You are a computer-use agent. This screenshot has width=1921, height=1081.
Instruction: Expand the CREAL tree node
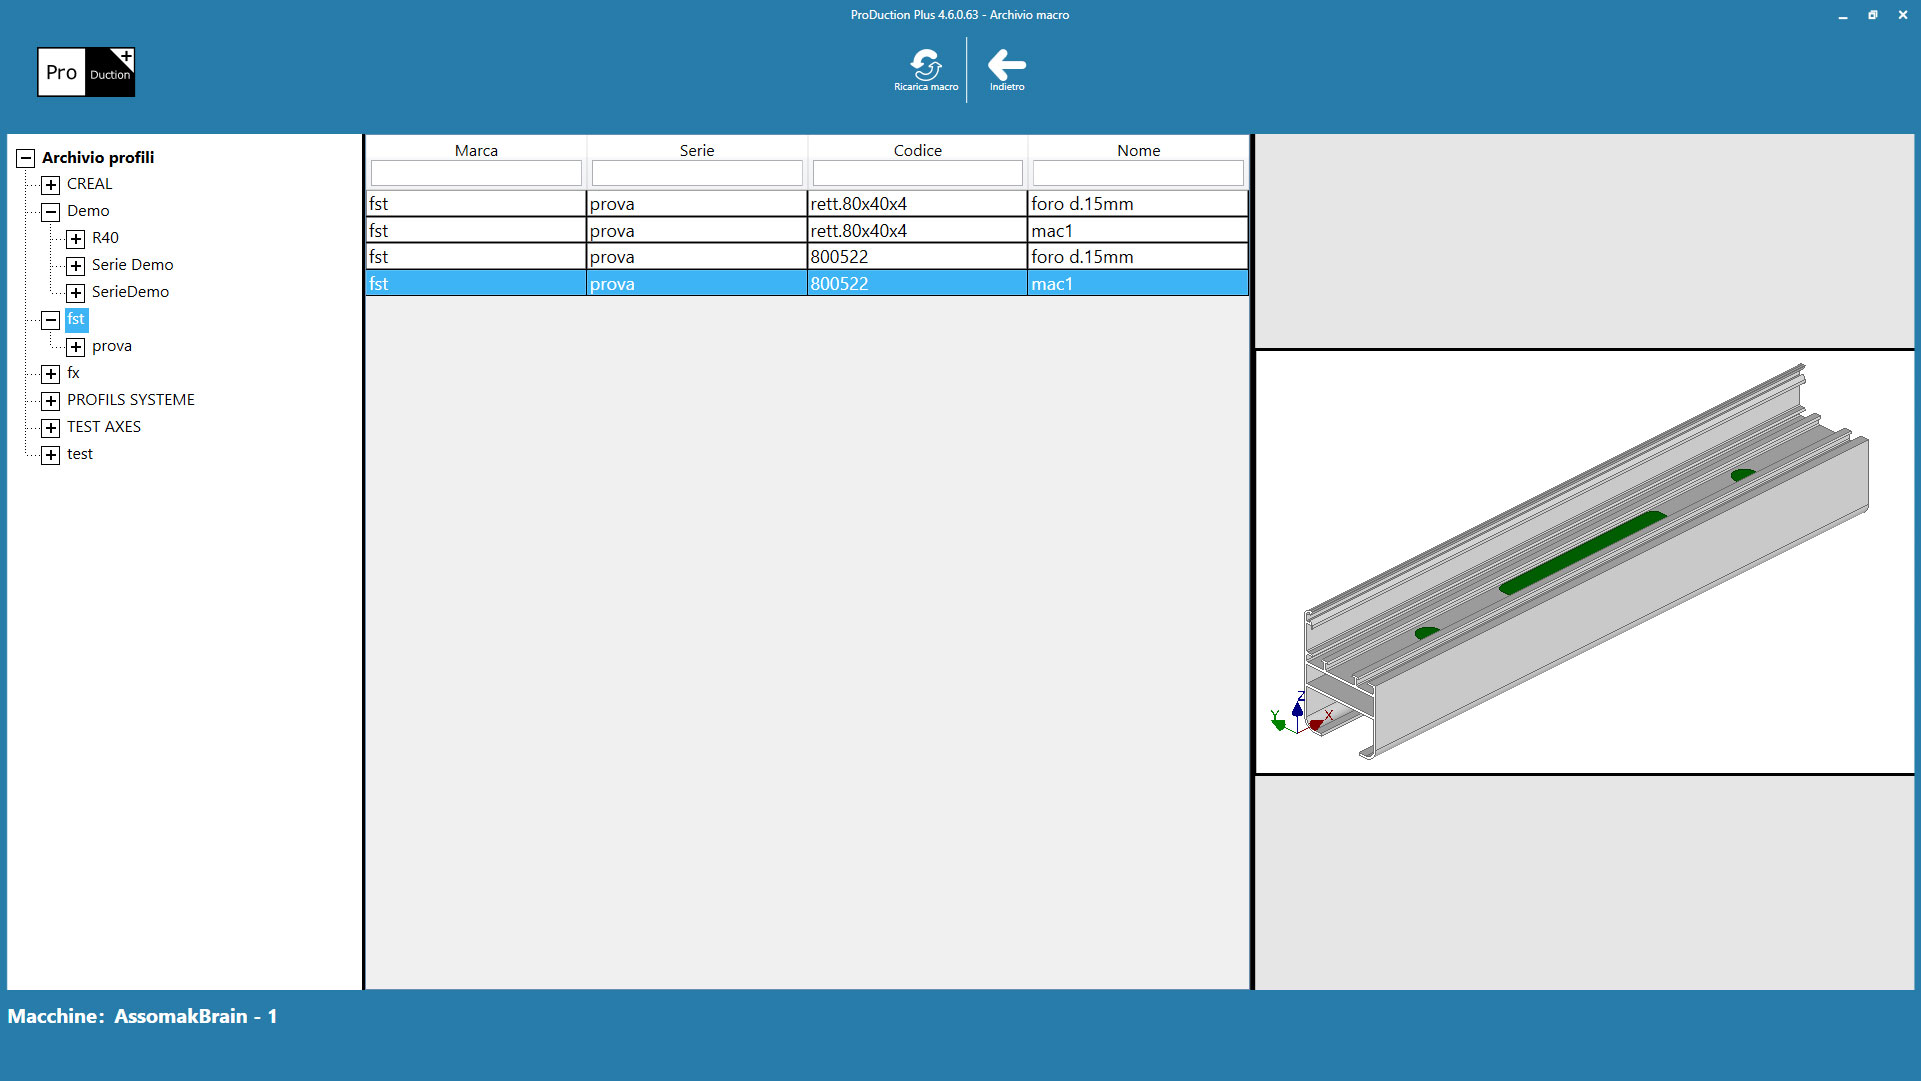(x=51, y=185)
